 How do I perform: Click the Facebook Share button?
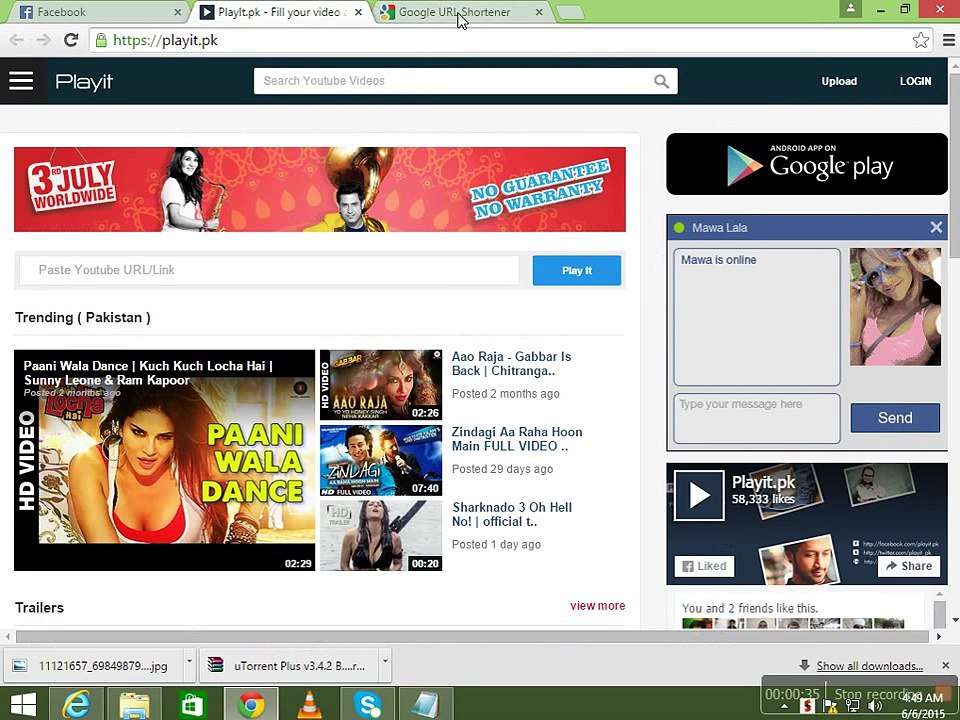click(x=909, y=566)
